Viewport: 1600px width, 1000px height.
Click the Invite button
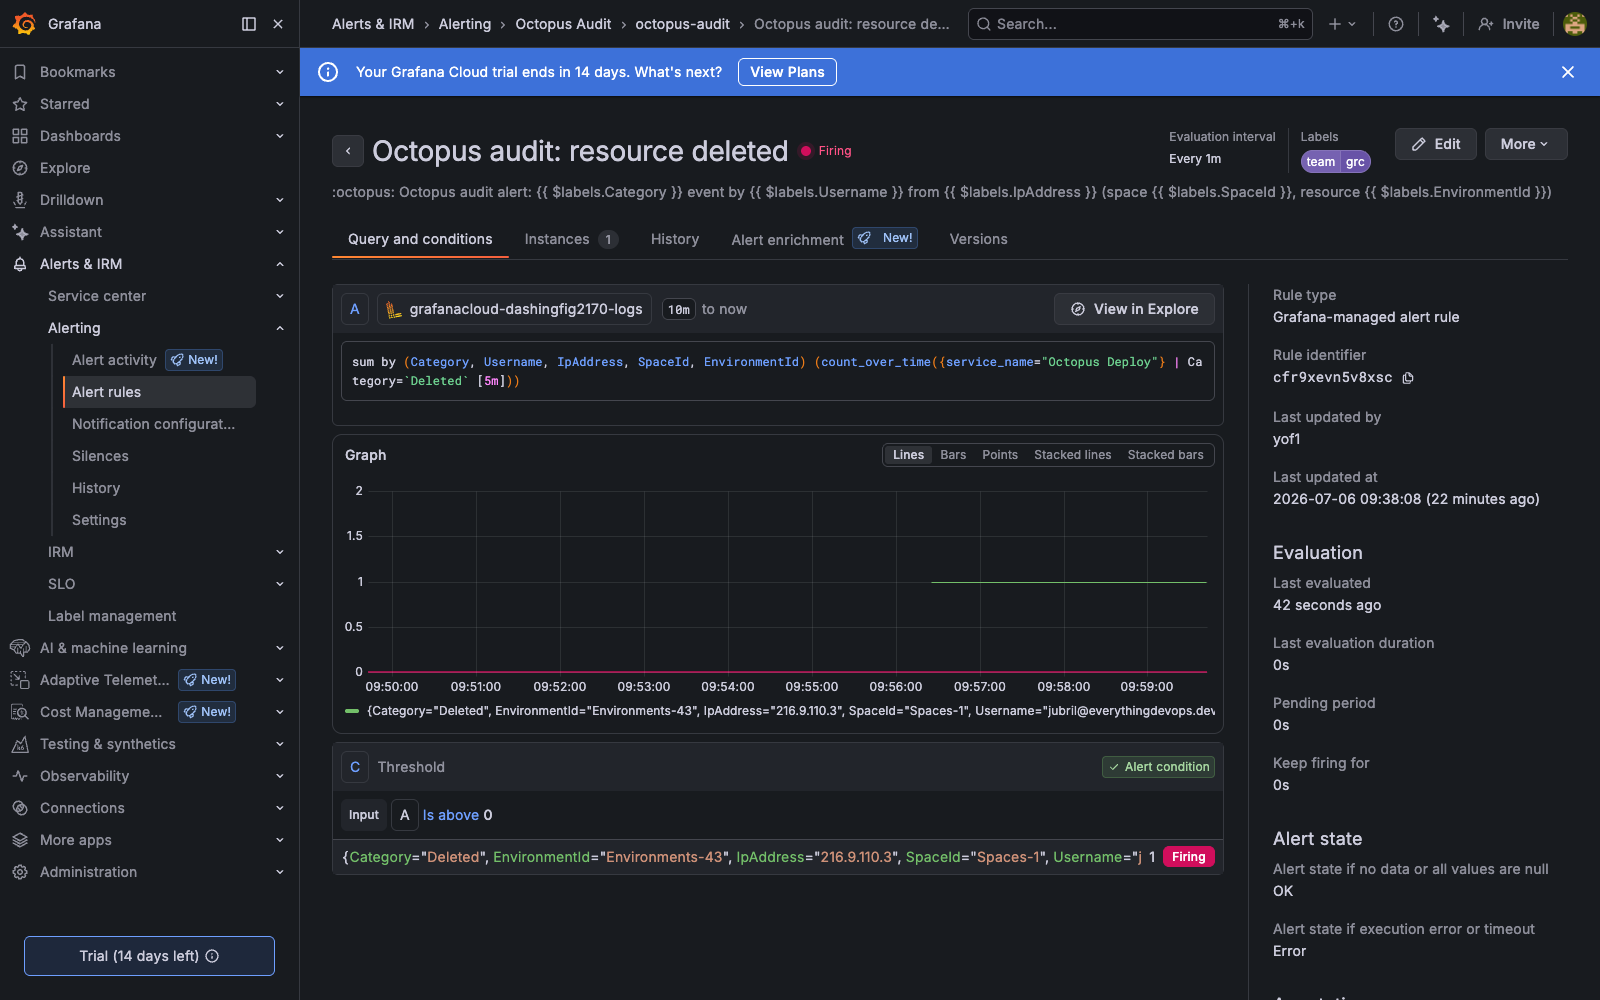pyautogui.click(x=1509, y=24)
